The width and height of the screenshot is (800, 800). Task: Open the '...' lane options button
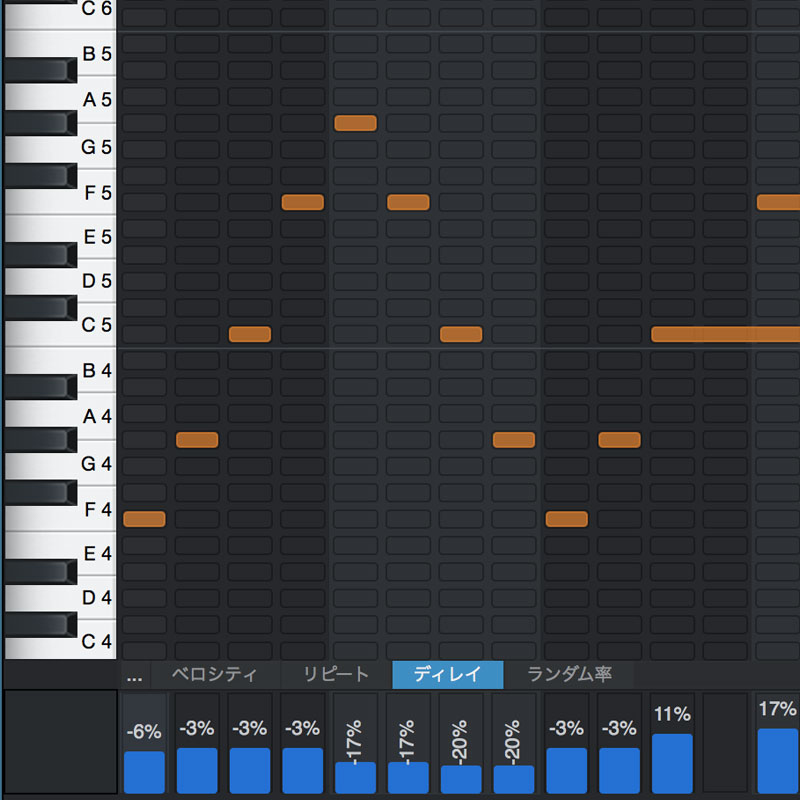[x=135, y=678]
